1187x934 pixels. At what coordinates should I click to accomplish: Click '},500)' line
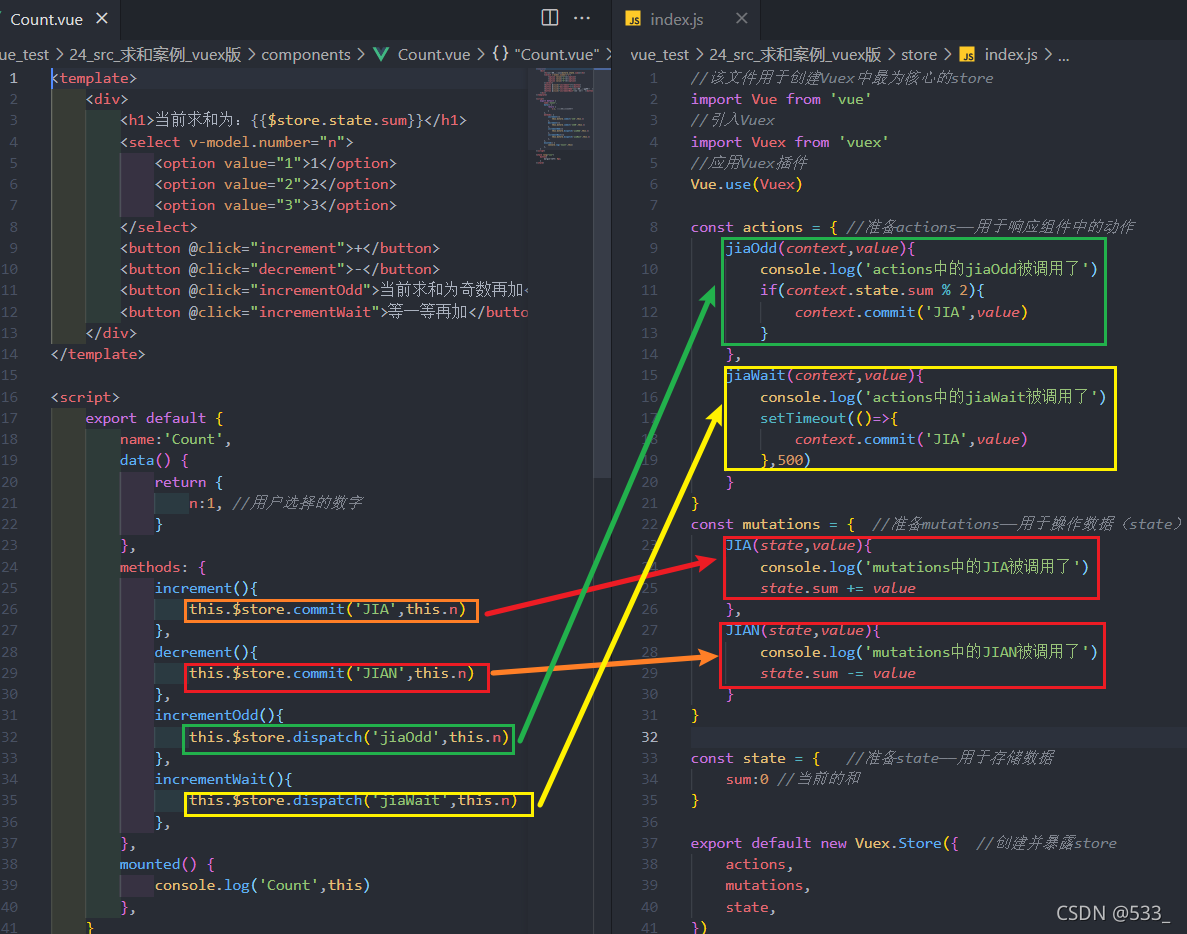[x=786, y=460]
